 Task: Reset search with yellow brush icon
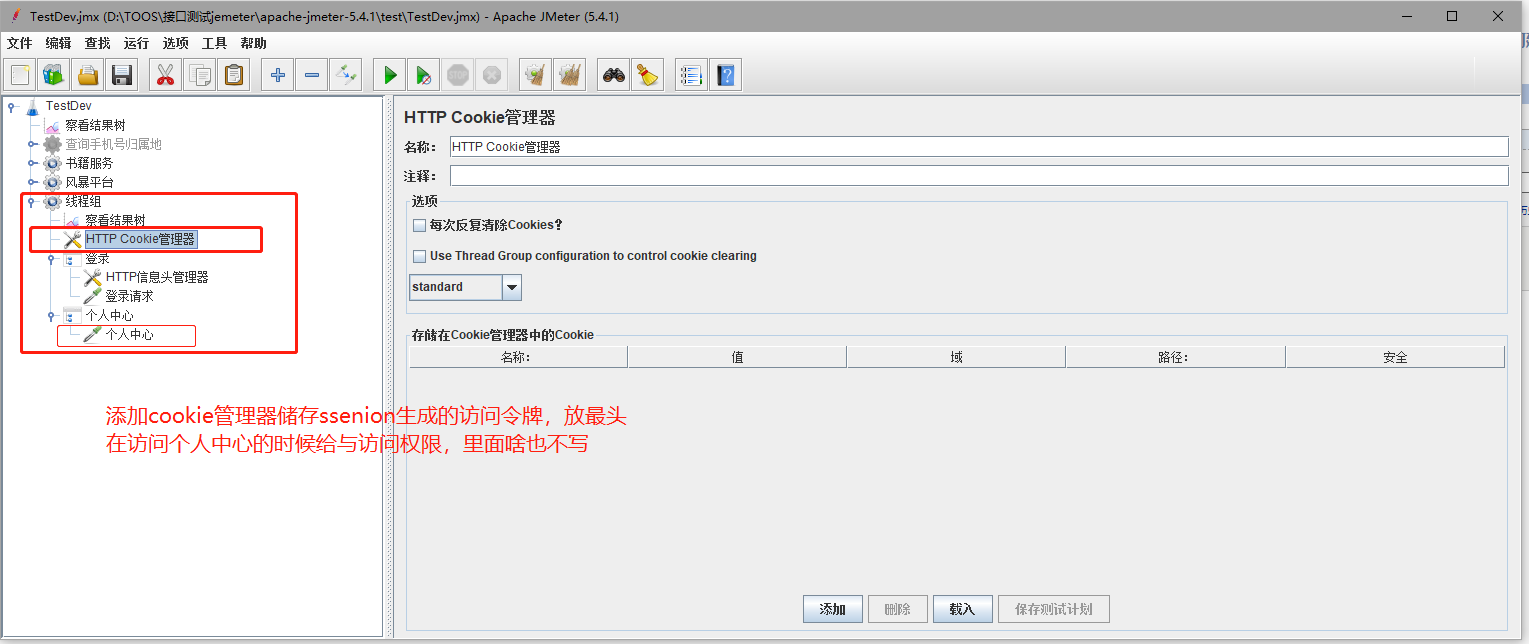(648, 74)
